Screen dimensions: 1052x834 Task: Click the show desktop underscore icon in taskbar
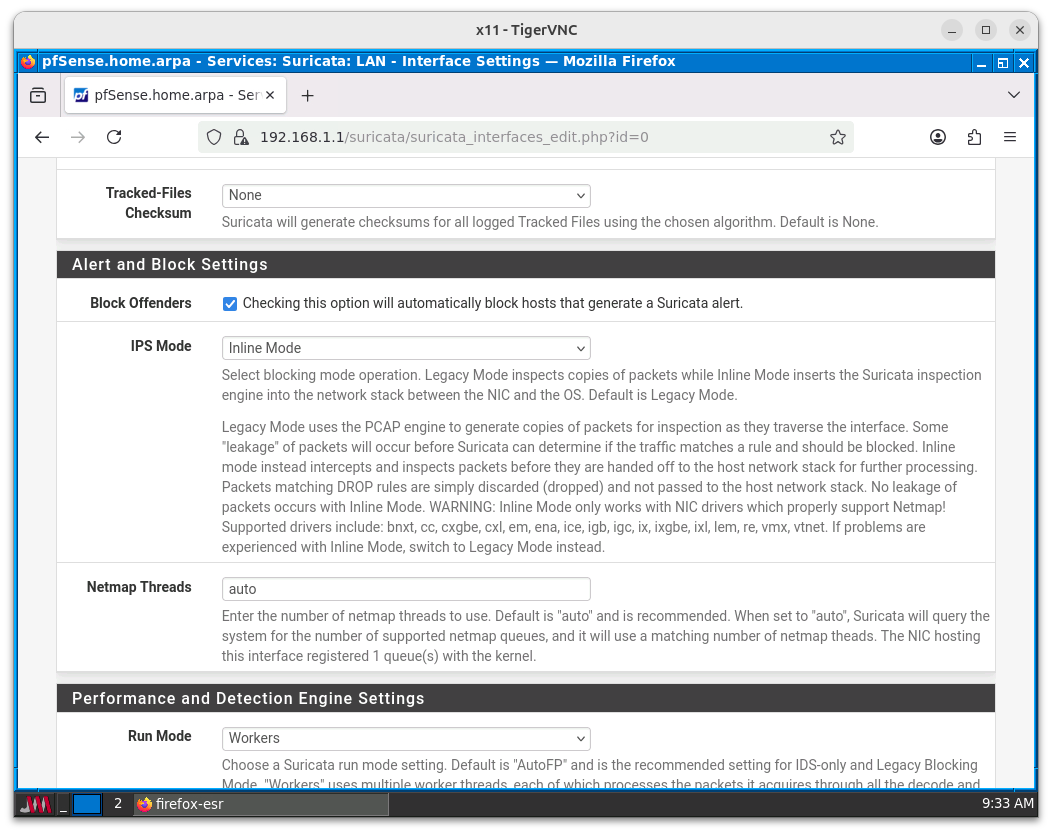point(63,804)
